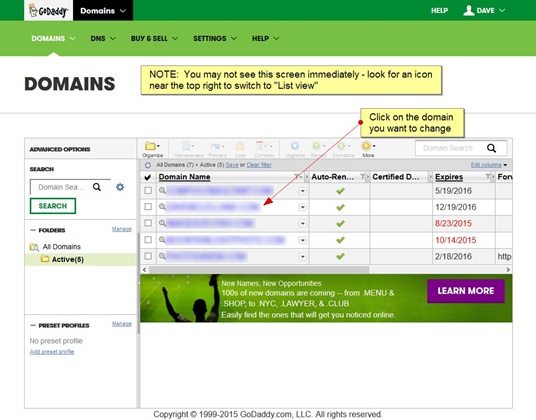Click the All Domains folder icon
The height and width of the screenshot is (420, 536).
(34, 247)
